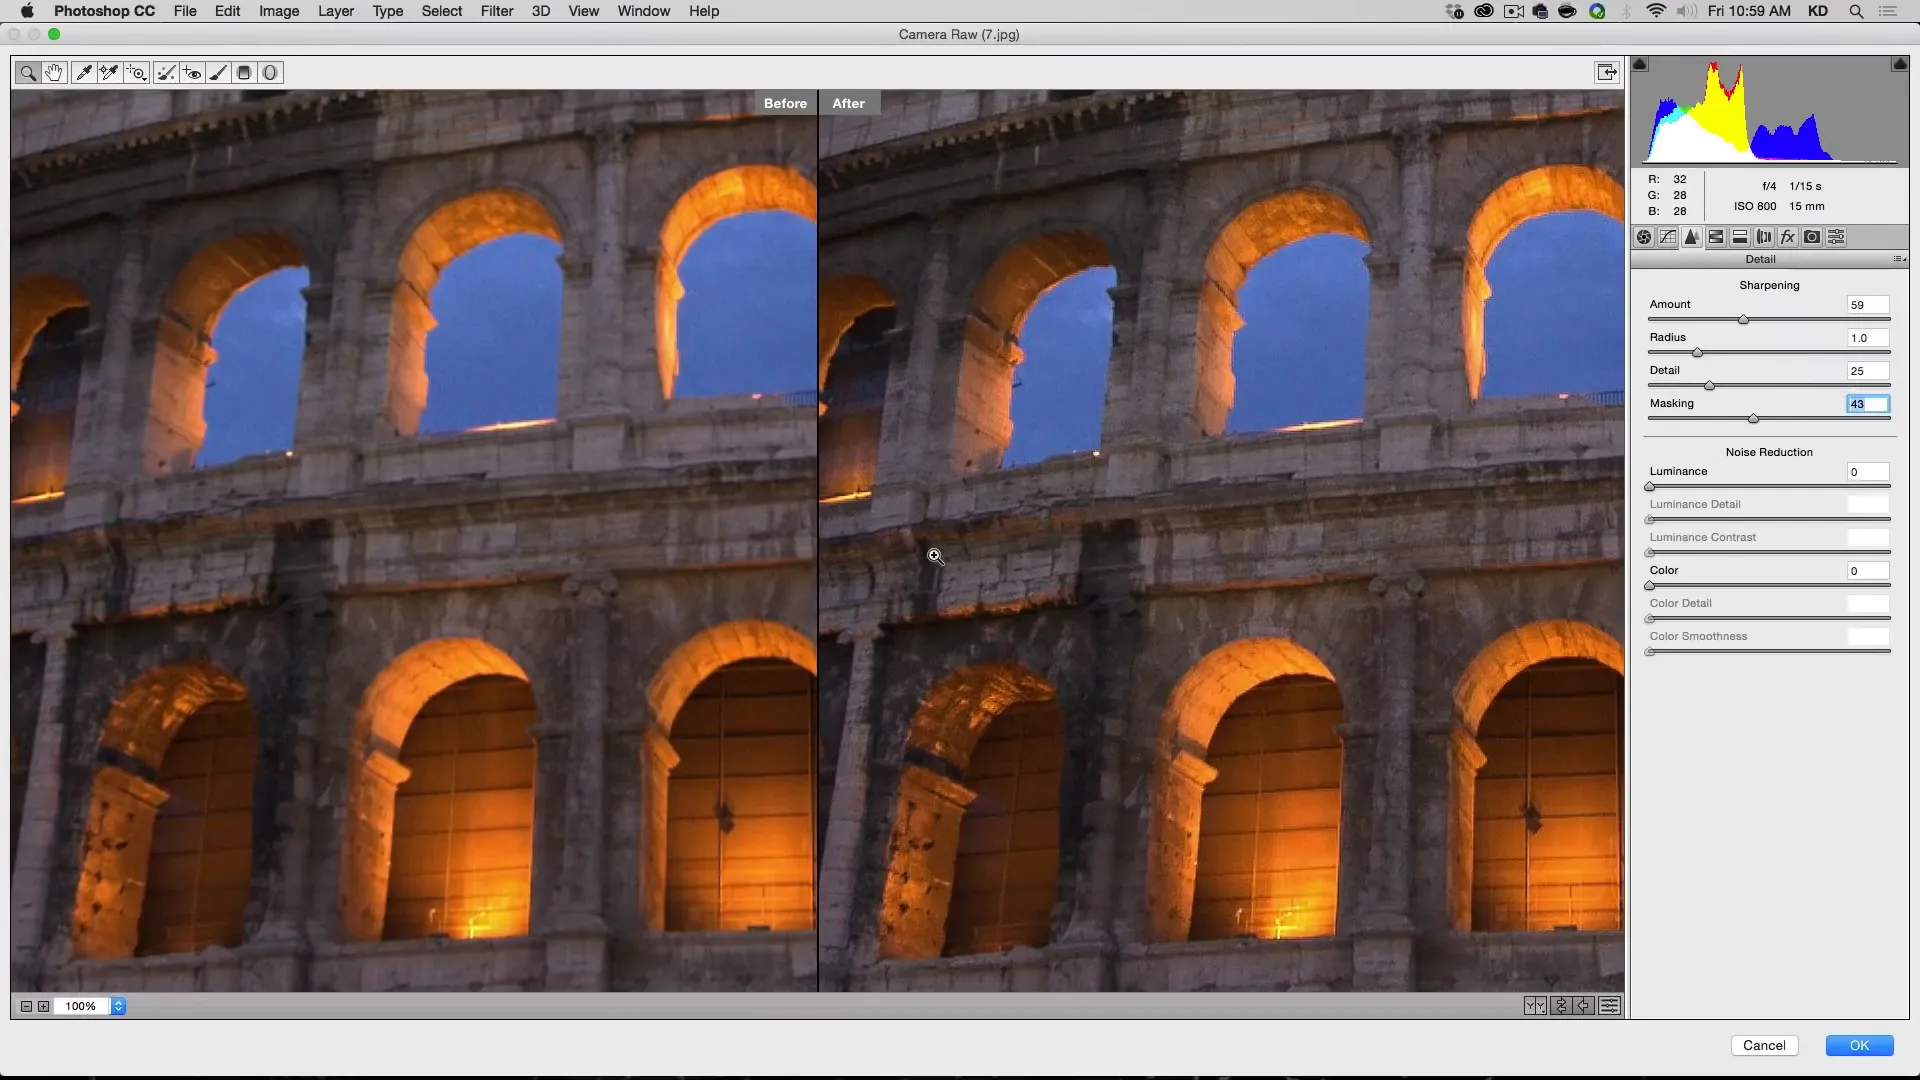Click Cancel to discard Camera Raw changes
The height and width of the screenshot is (1080, 1920).
[1764, 1044]
